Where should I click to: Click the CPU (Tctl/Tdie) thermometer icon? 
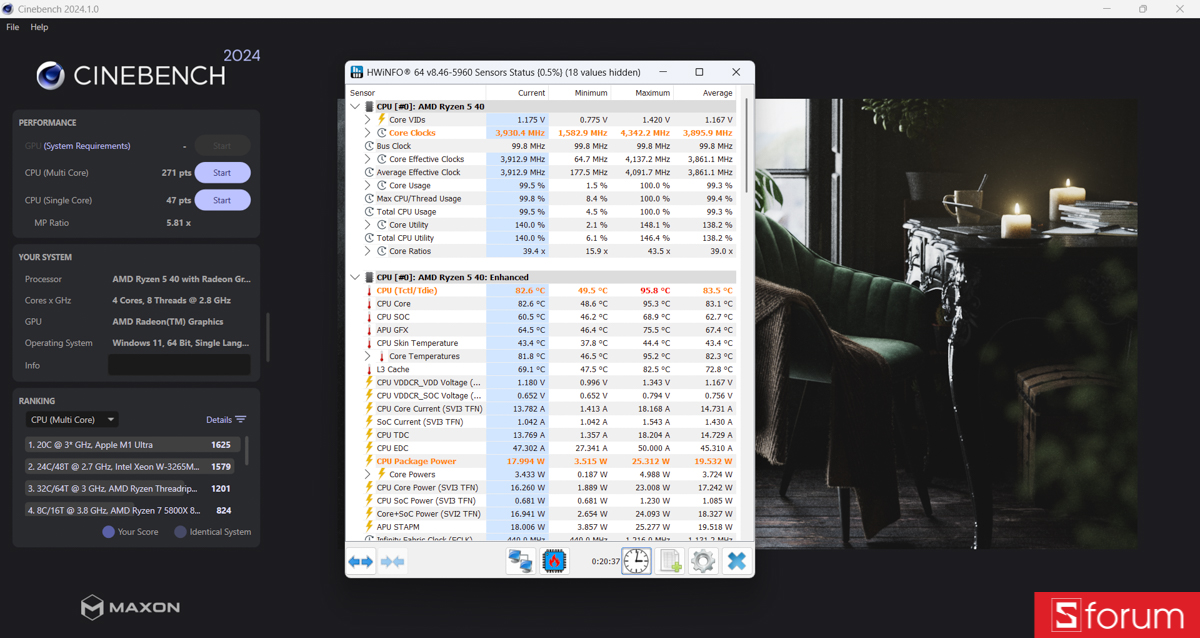pyautogui.click(x=369, y=291)
